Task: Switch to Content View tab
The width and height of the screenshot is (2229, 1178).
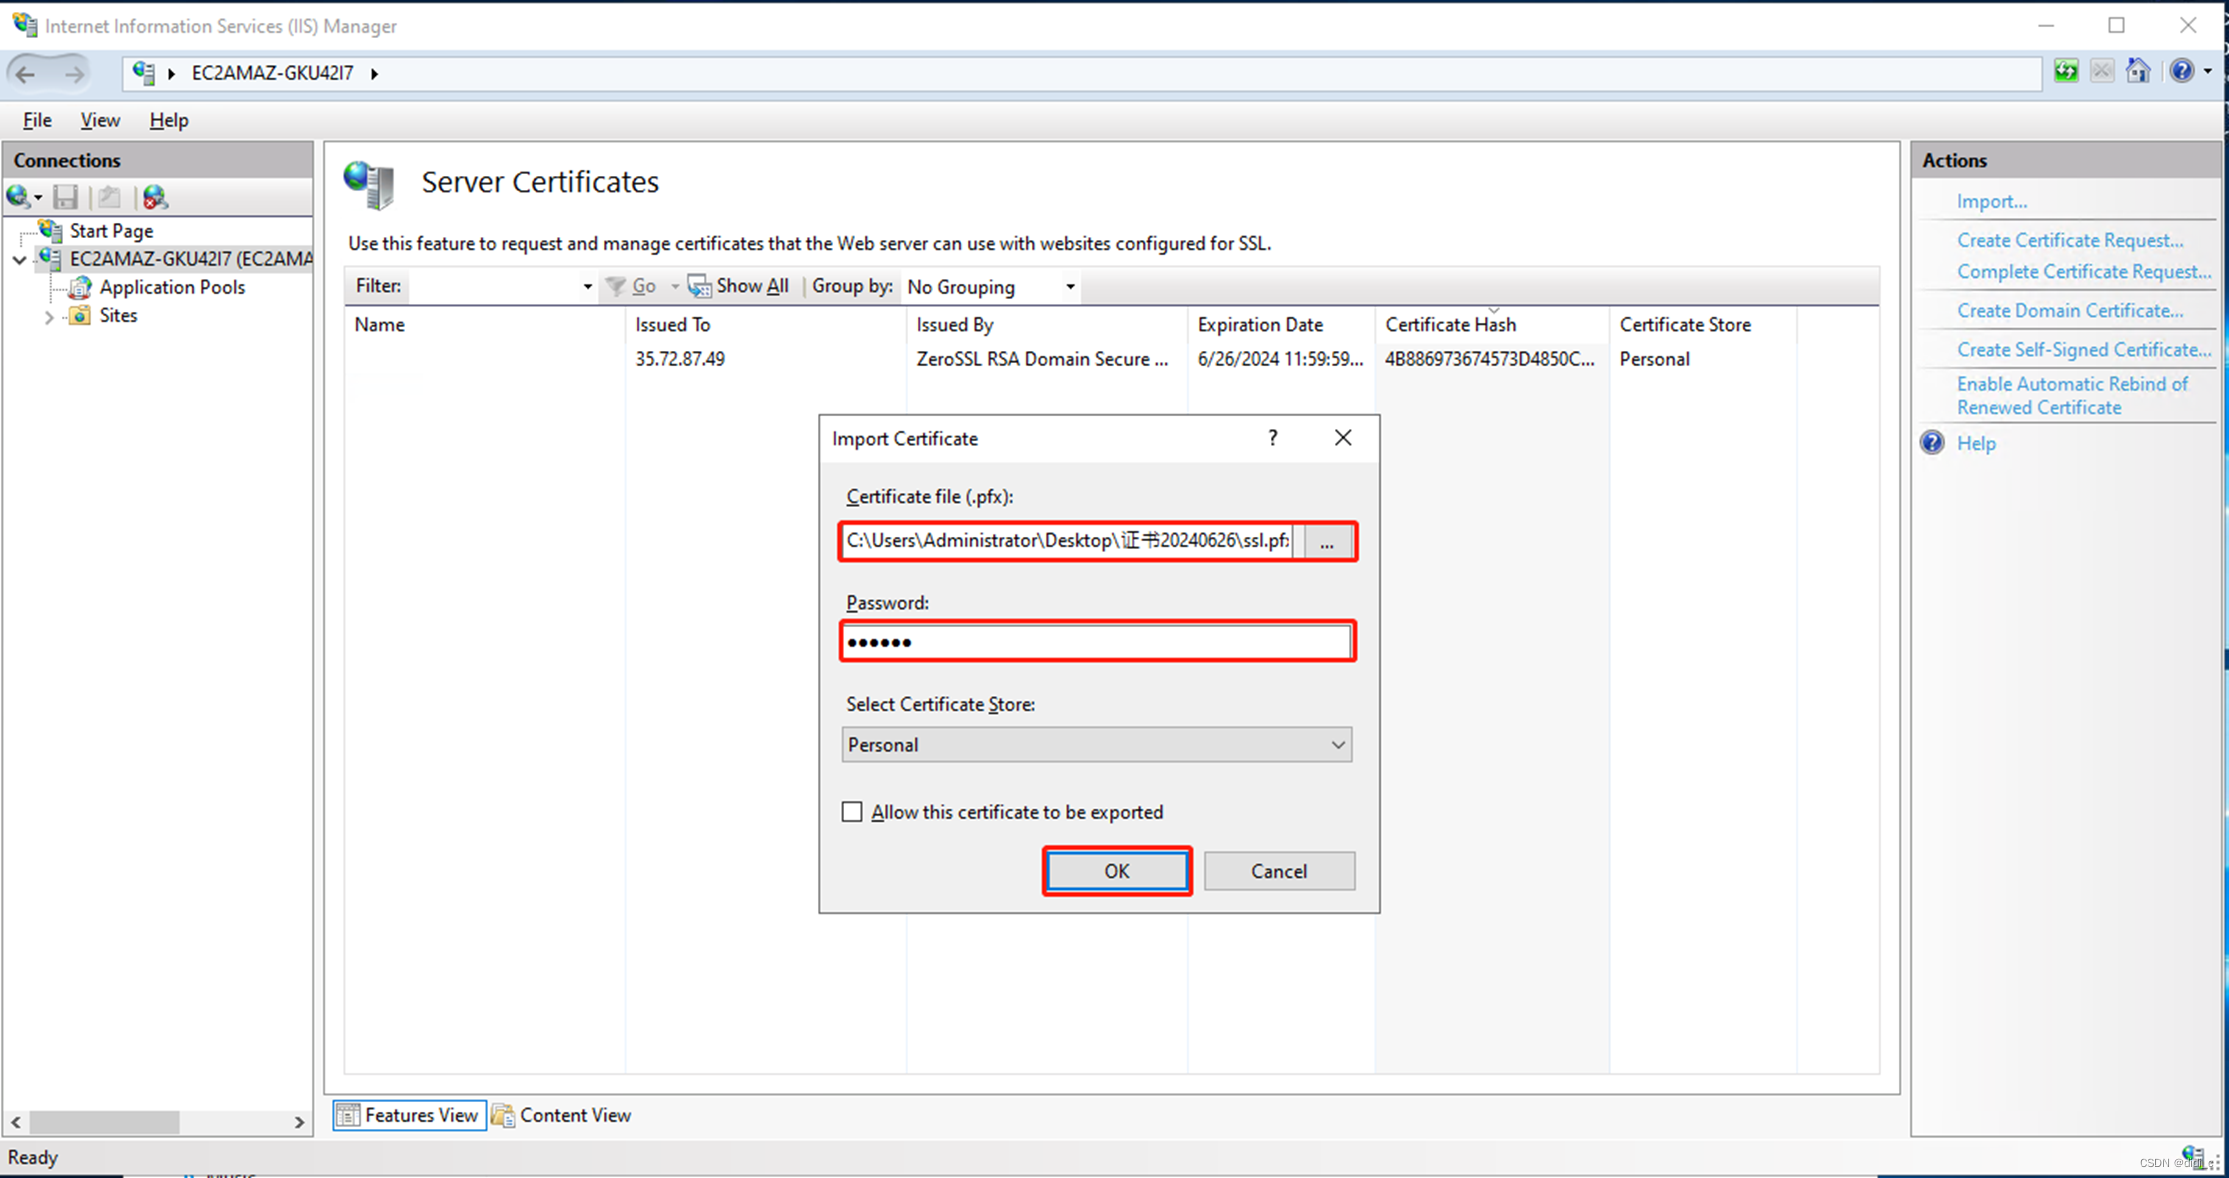Action: point(563,1115)
